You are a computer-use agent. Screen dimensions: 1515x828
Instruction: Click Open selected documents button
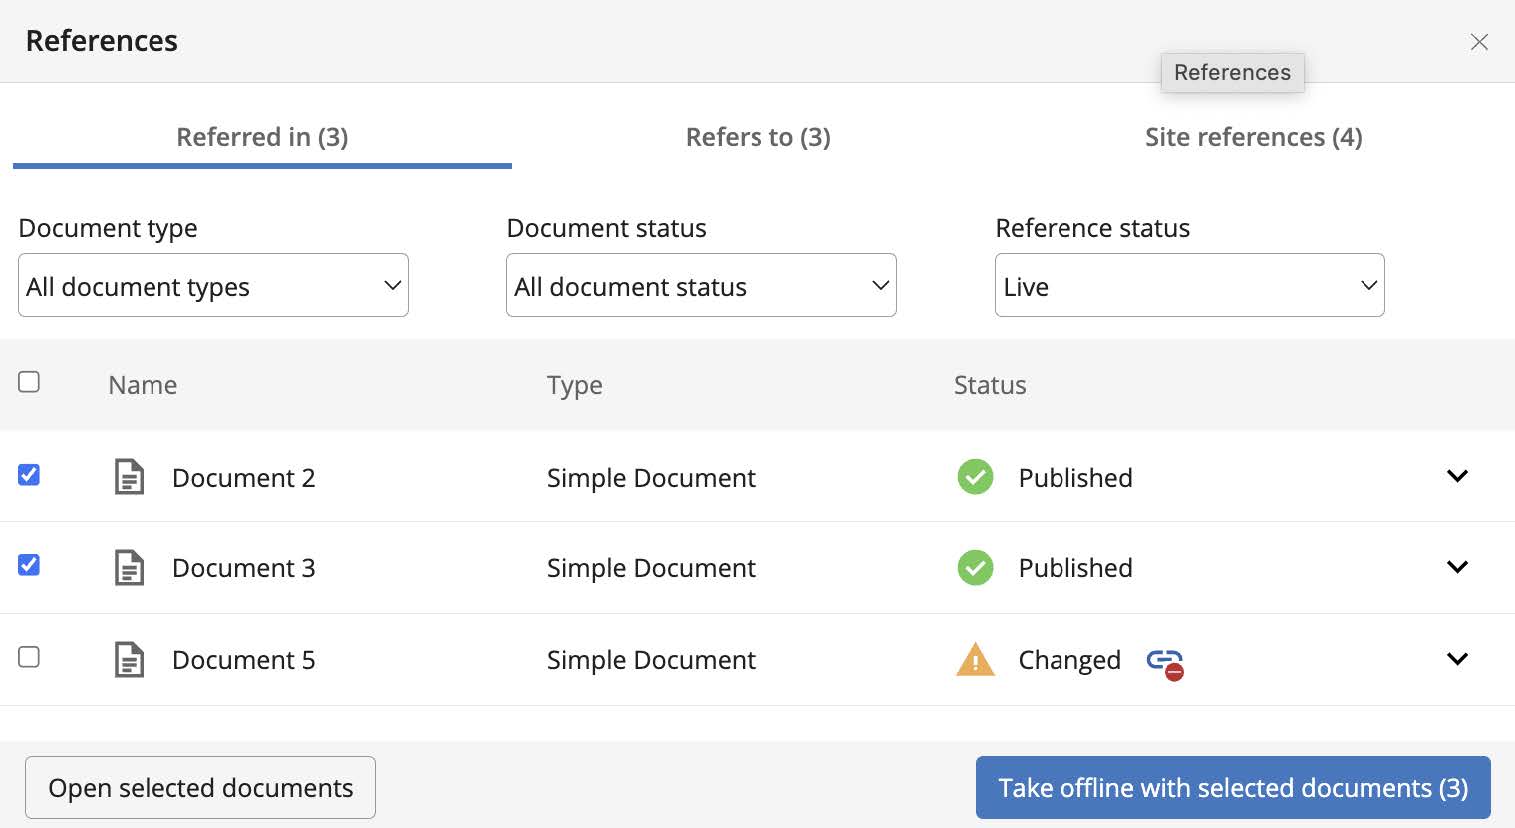click(x=200, y=788)
